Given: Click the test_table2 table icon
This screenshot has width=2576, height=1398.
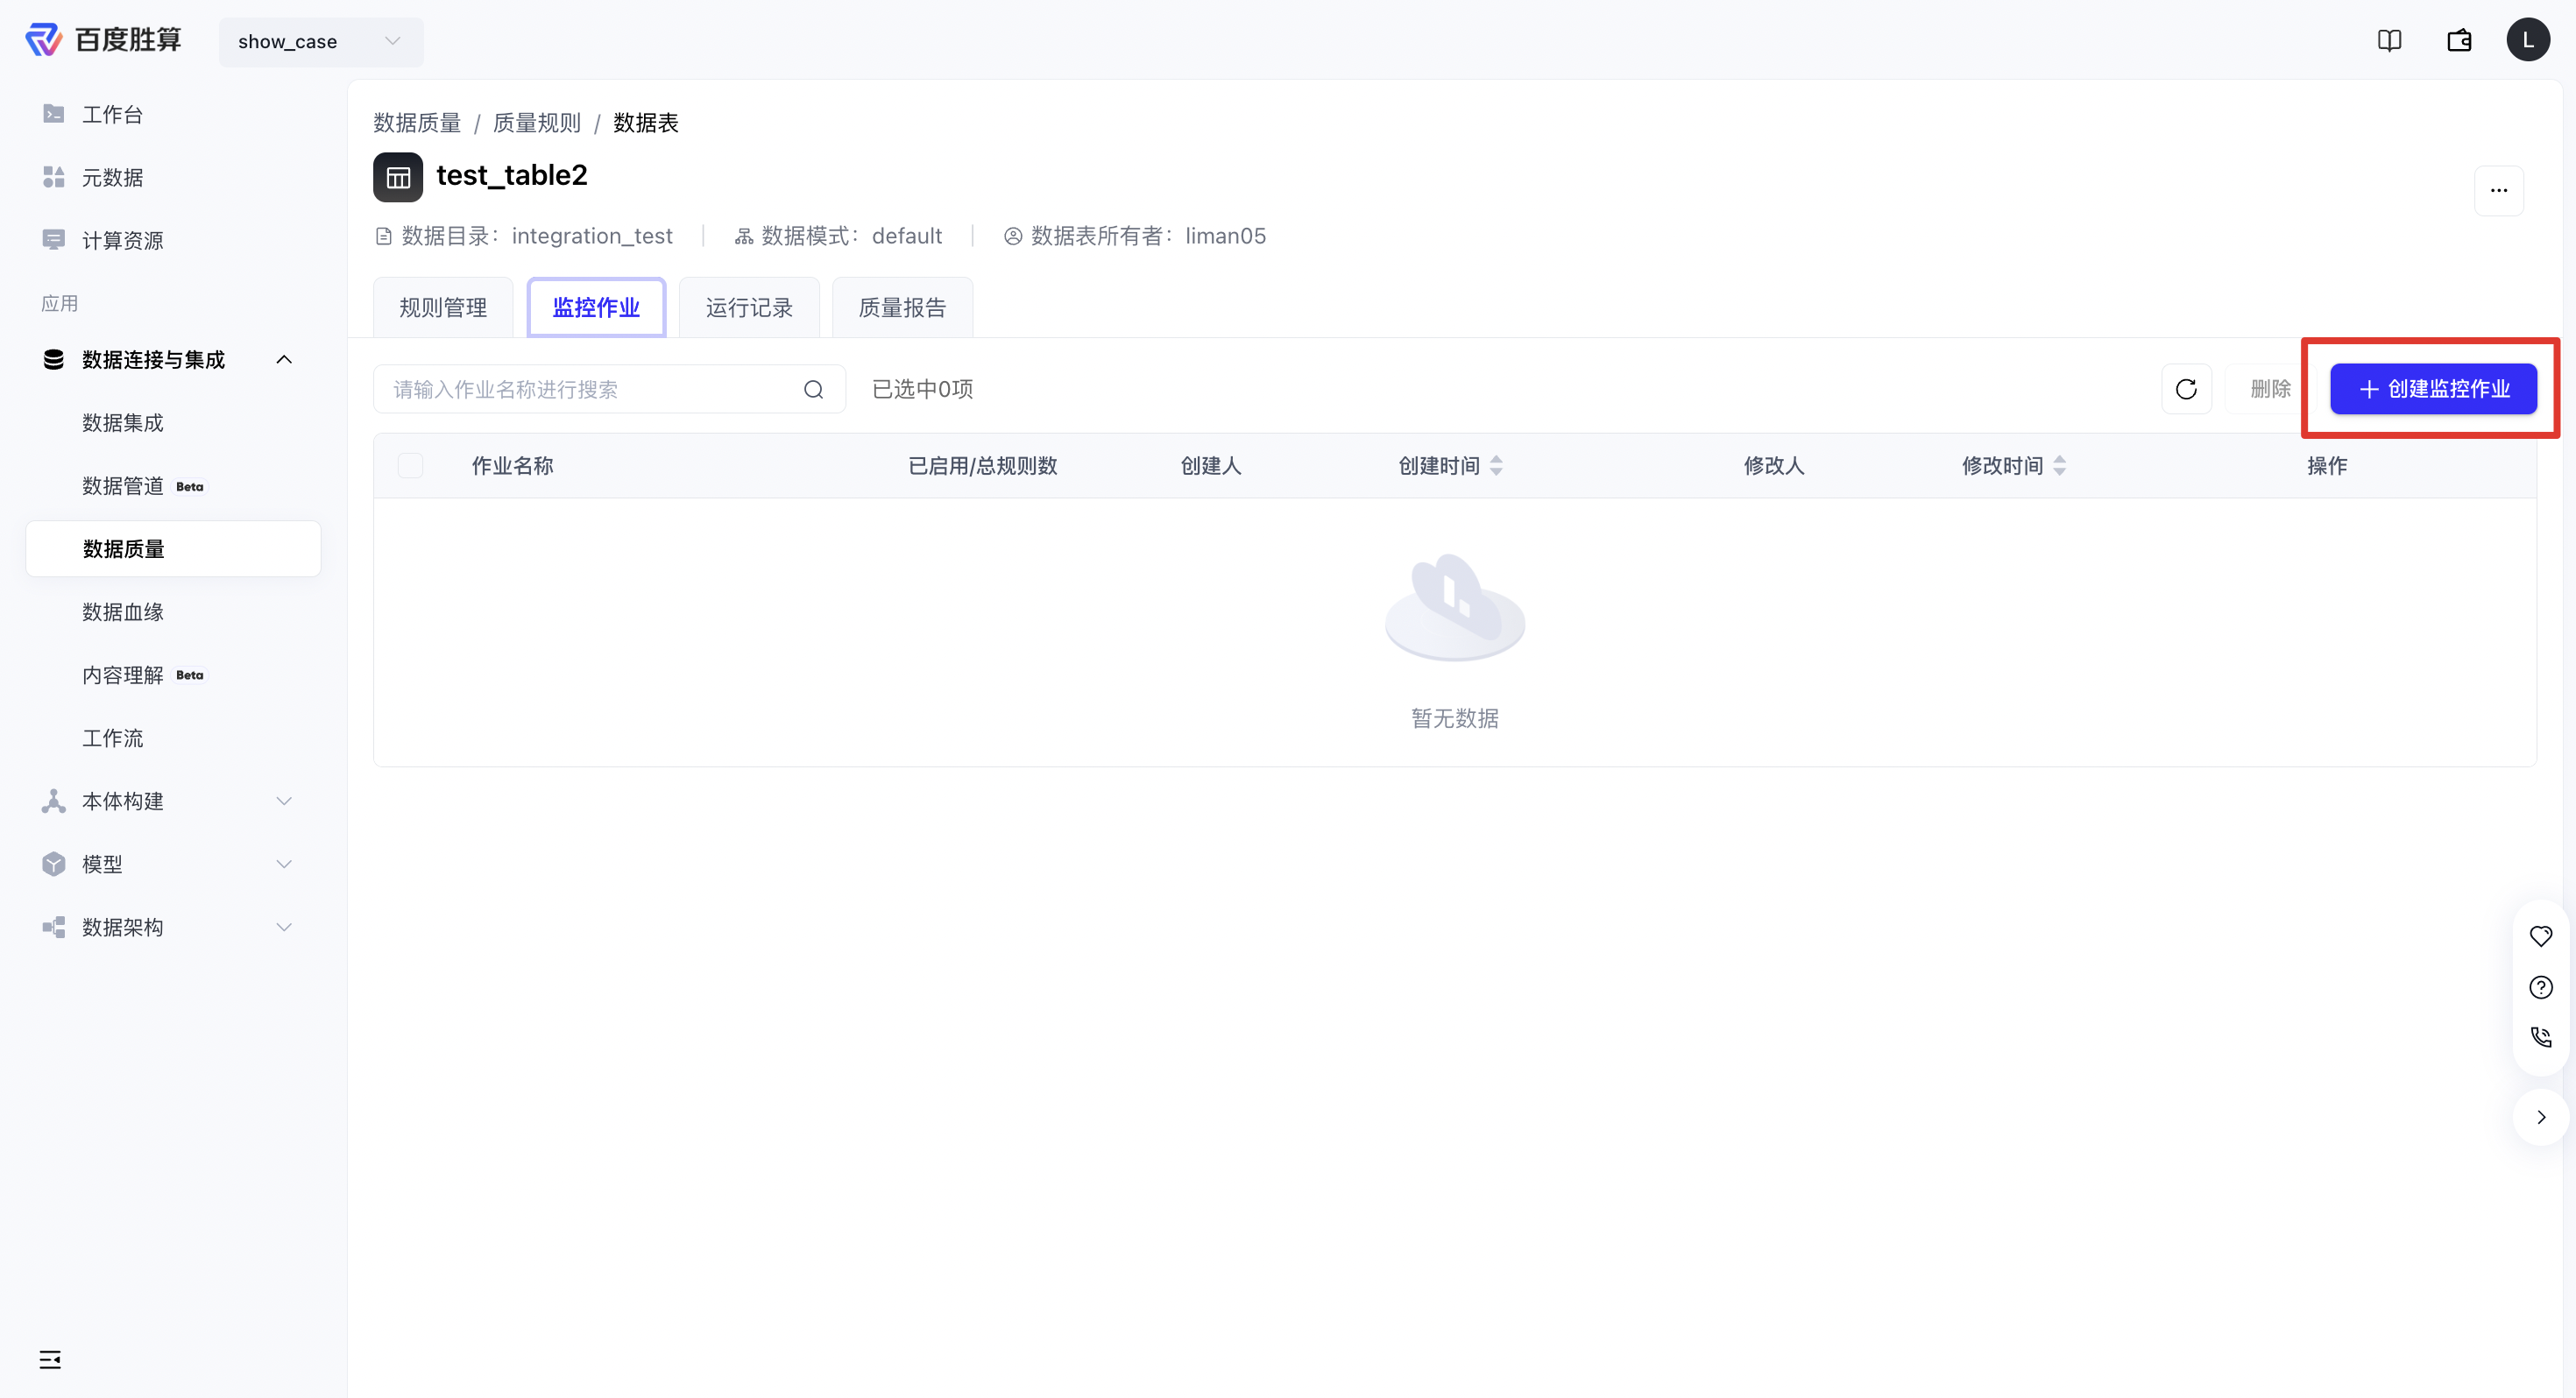Looking at the screenshot, I should (398, 177).
